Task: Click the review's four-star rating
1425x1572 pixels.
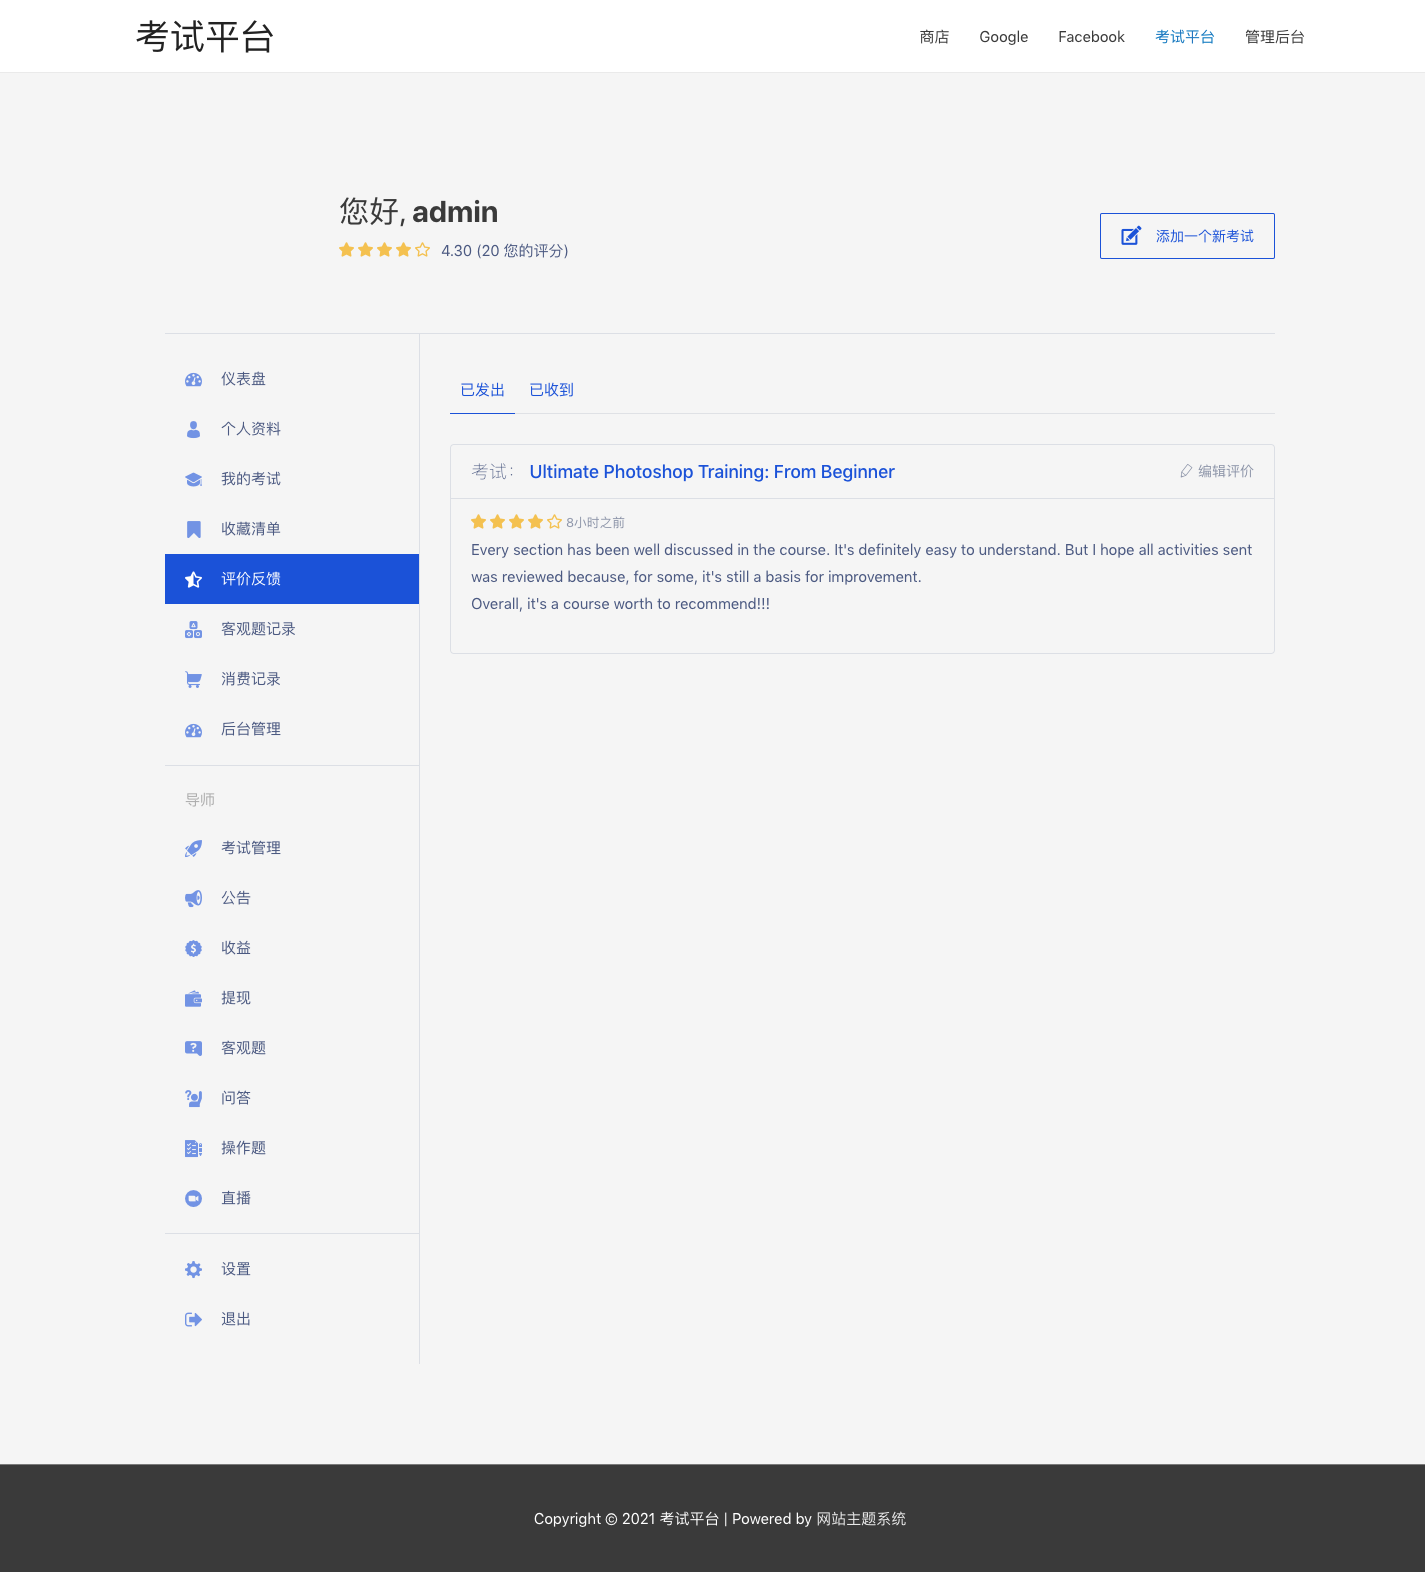Action: click(x=516, y=522)
